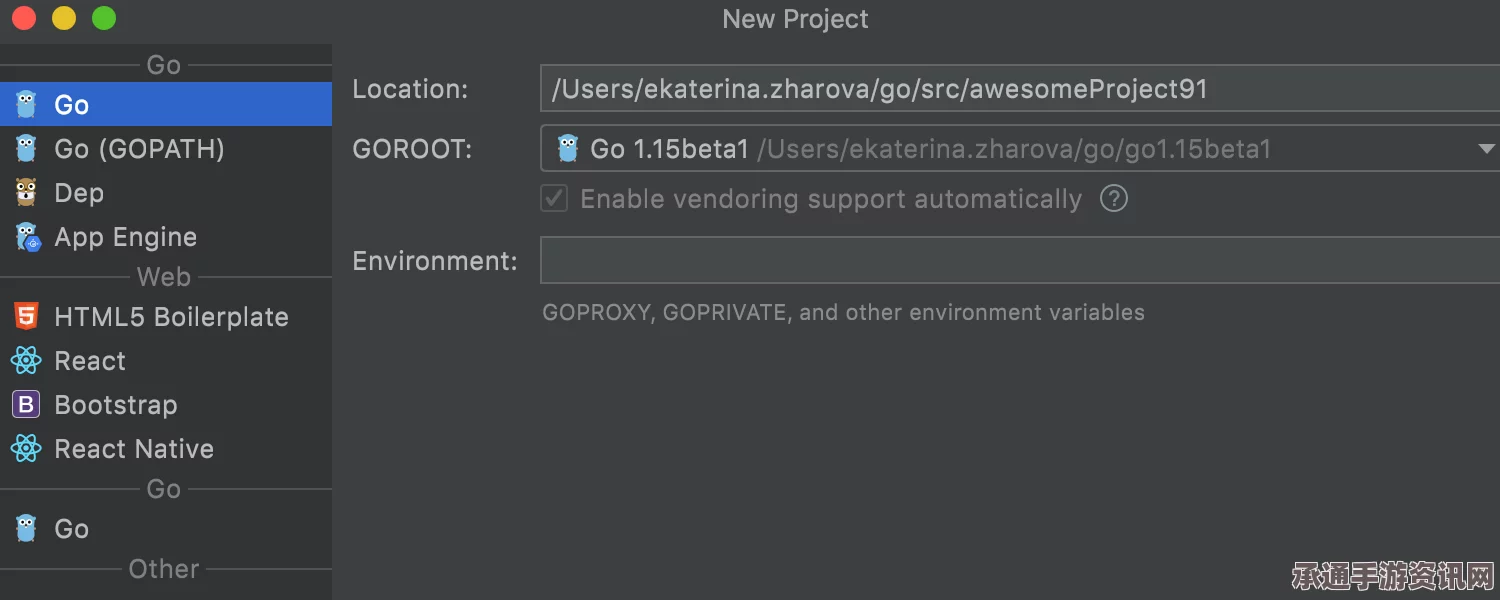Select the Dep project type icon
Viewport: 1500px width, 600px height.
26,192
